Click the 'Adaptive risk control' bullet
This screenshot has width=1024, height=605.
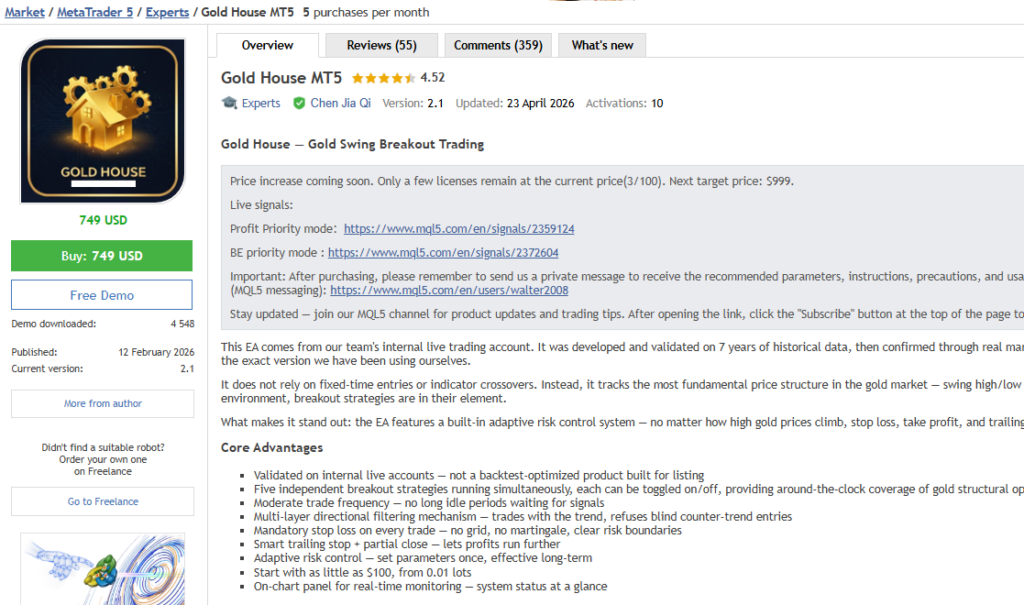423,558
